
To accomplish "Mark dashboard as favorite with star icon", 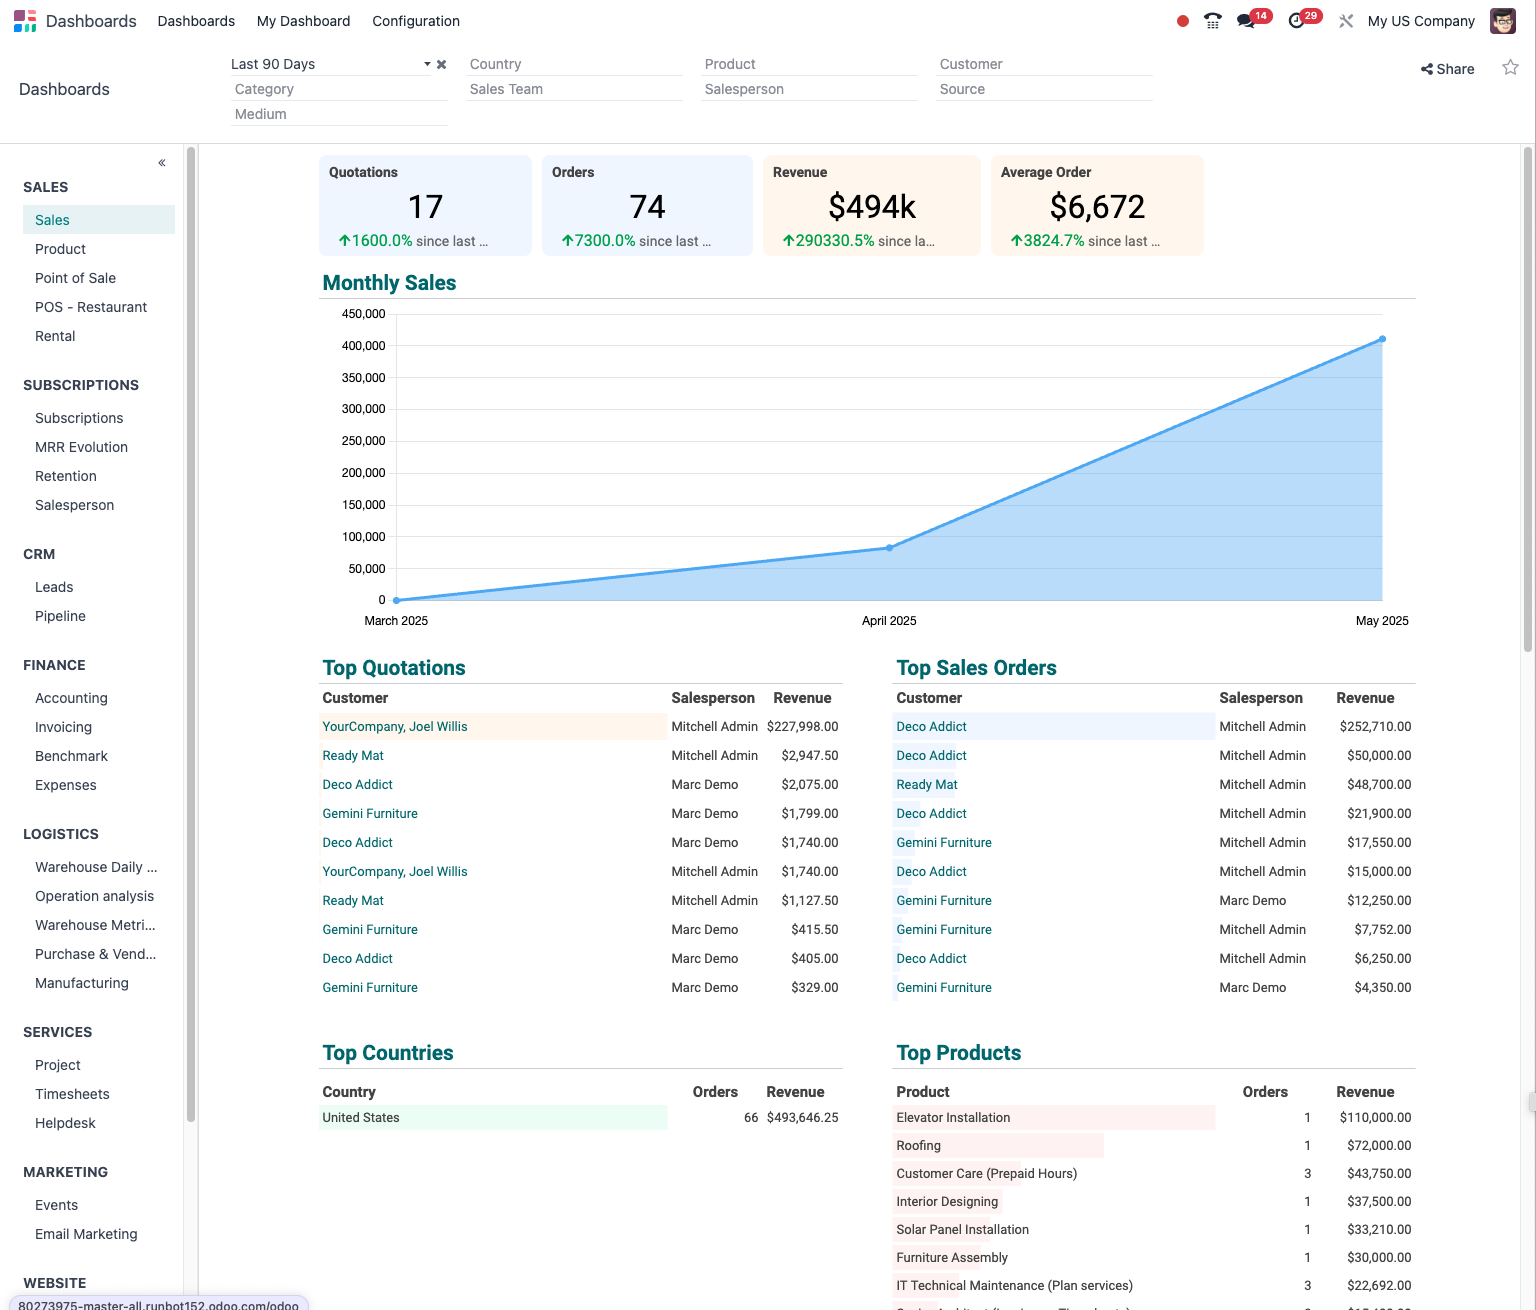I will pyautogui.click(x=1510, y=68).
